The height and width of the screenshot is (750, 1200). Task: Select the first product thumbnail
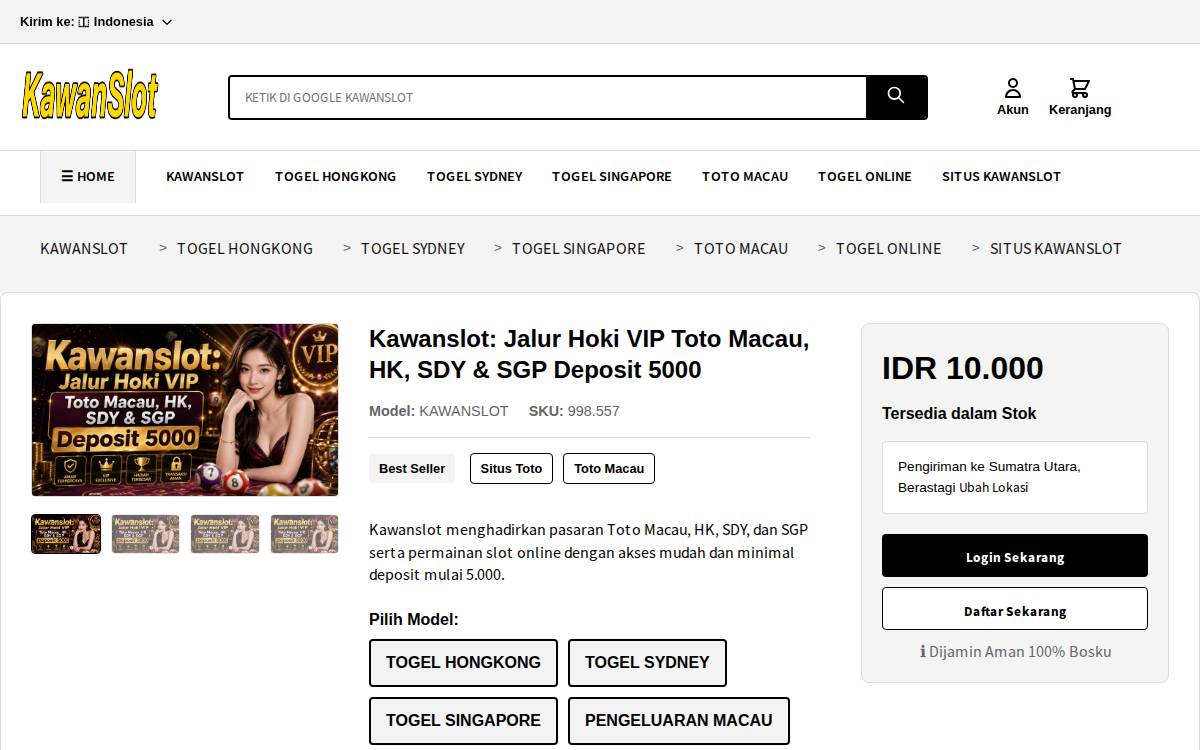tap(66, 534)
